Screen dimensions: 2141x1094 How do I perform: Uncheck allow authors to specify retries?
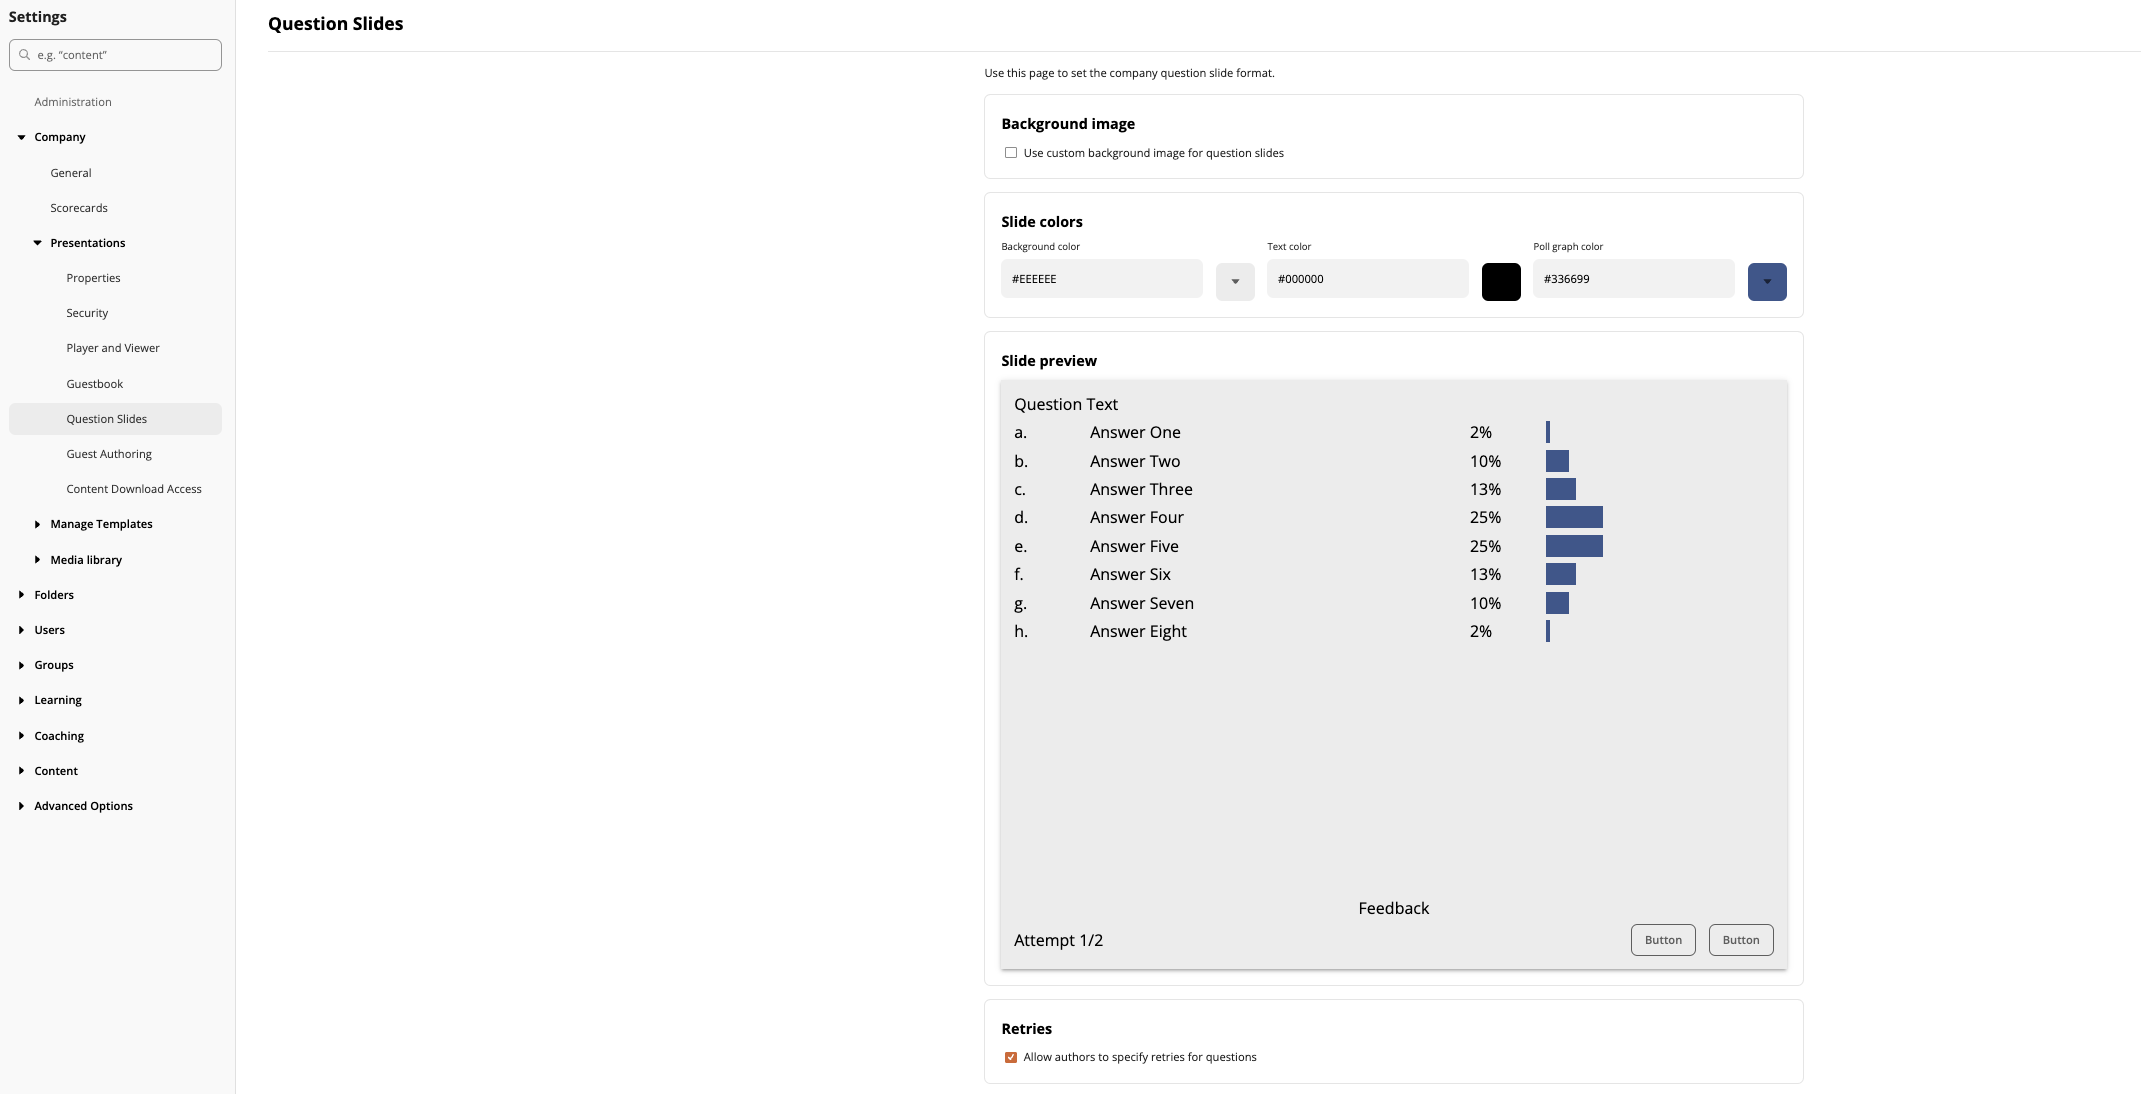1011,1057
